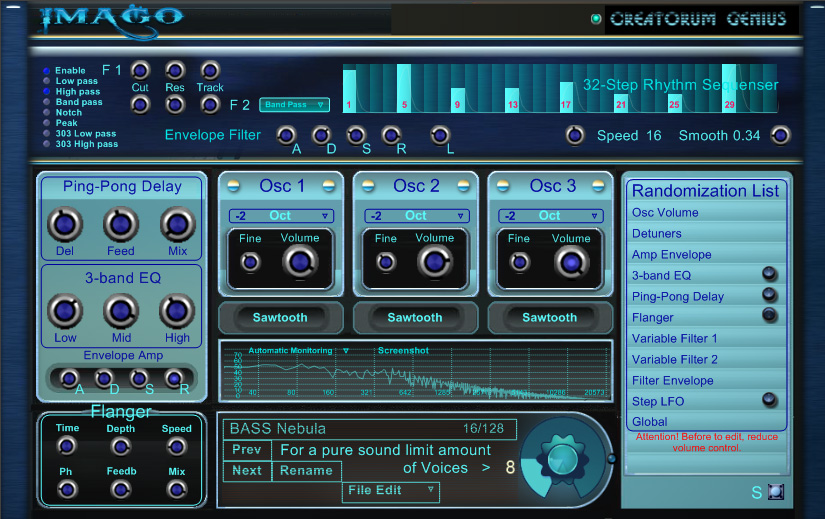Click the Flanger Speed knob
825x519 pixels.
[176, 447]
